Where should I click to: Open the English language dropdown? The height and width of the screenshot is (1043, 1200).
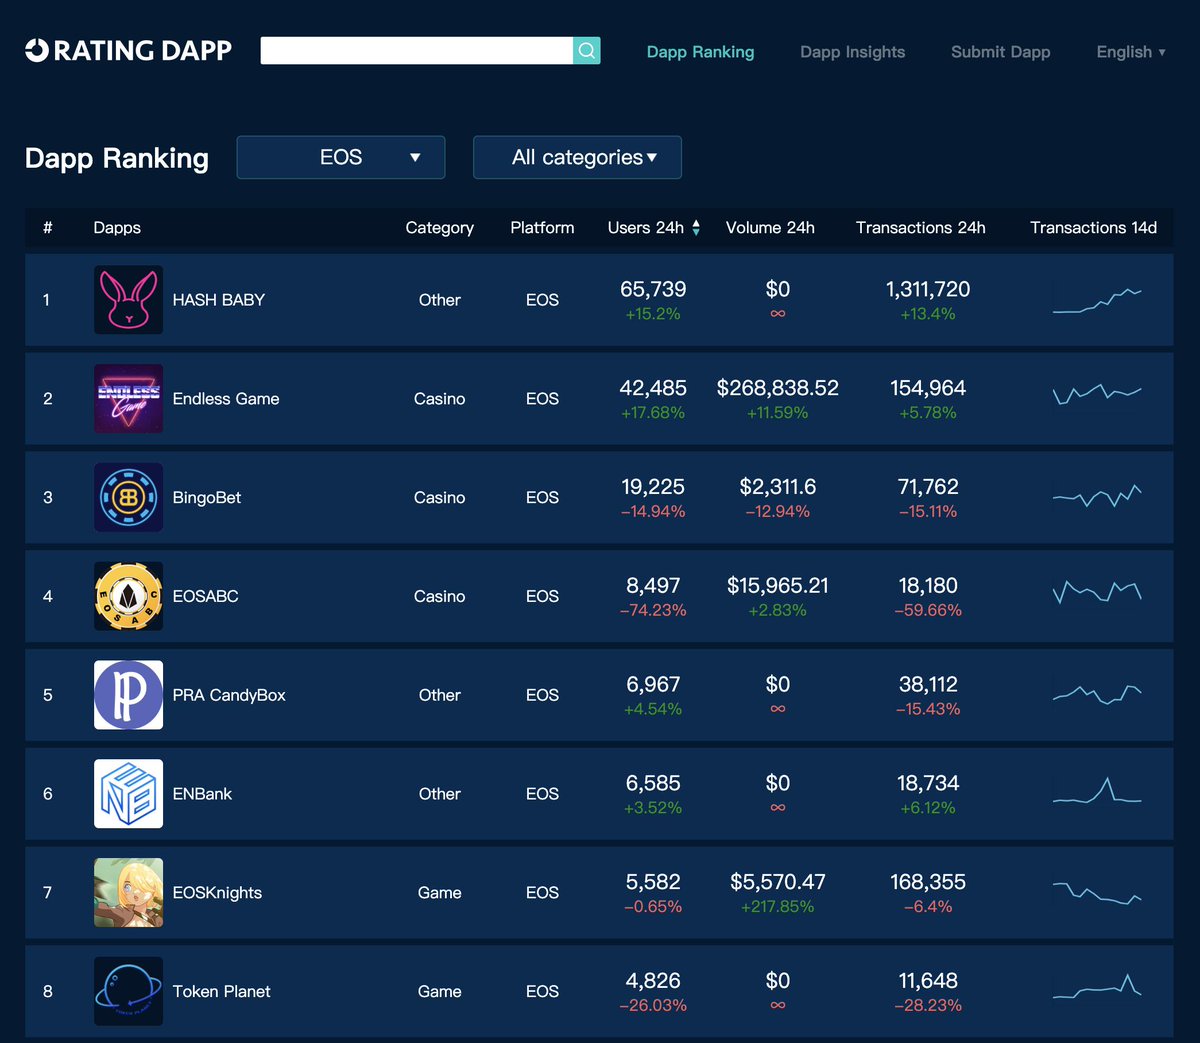[x=1131, y=52]
